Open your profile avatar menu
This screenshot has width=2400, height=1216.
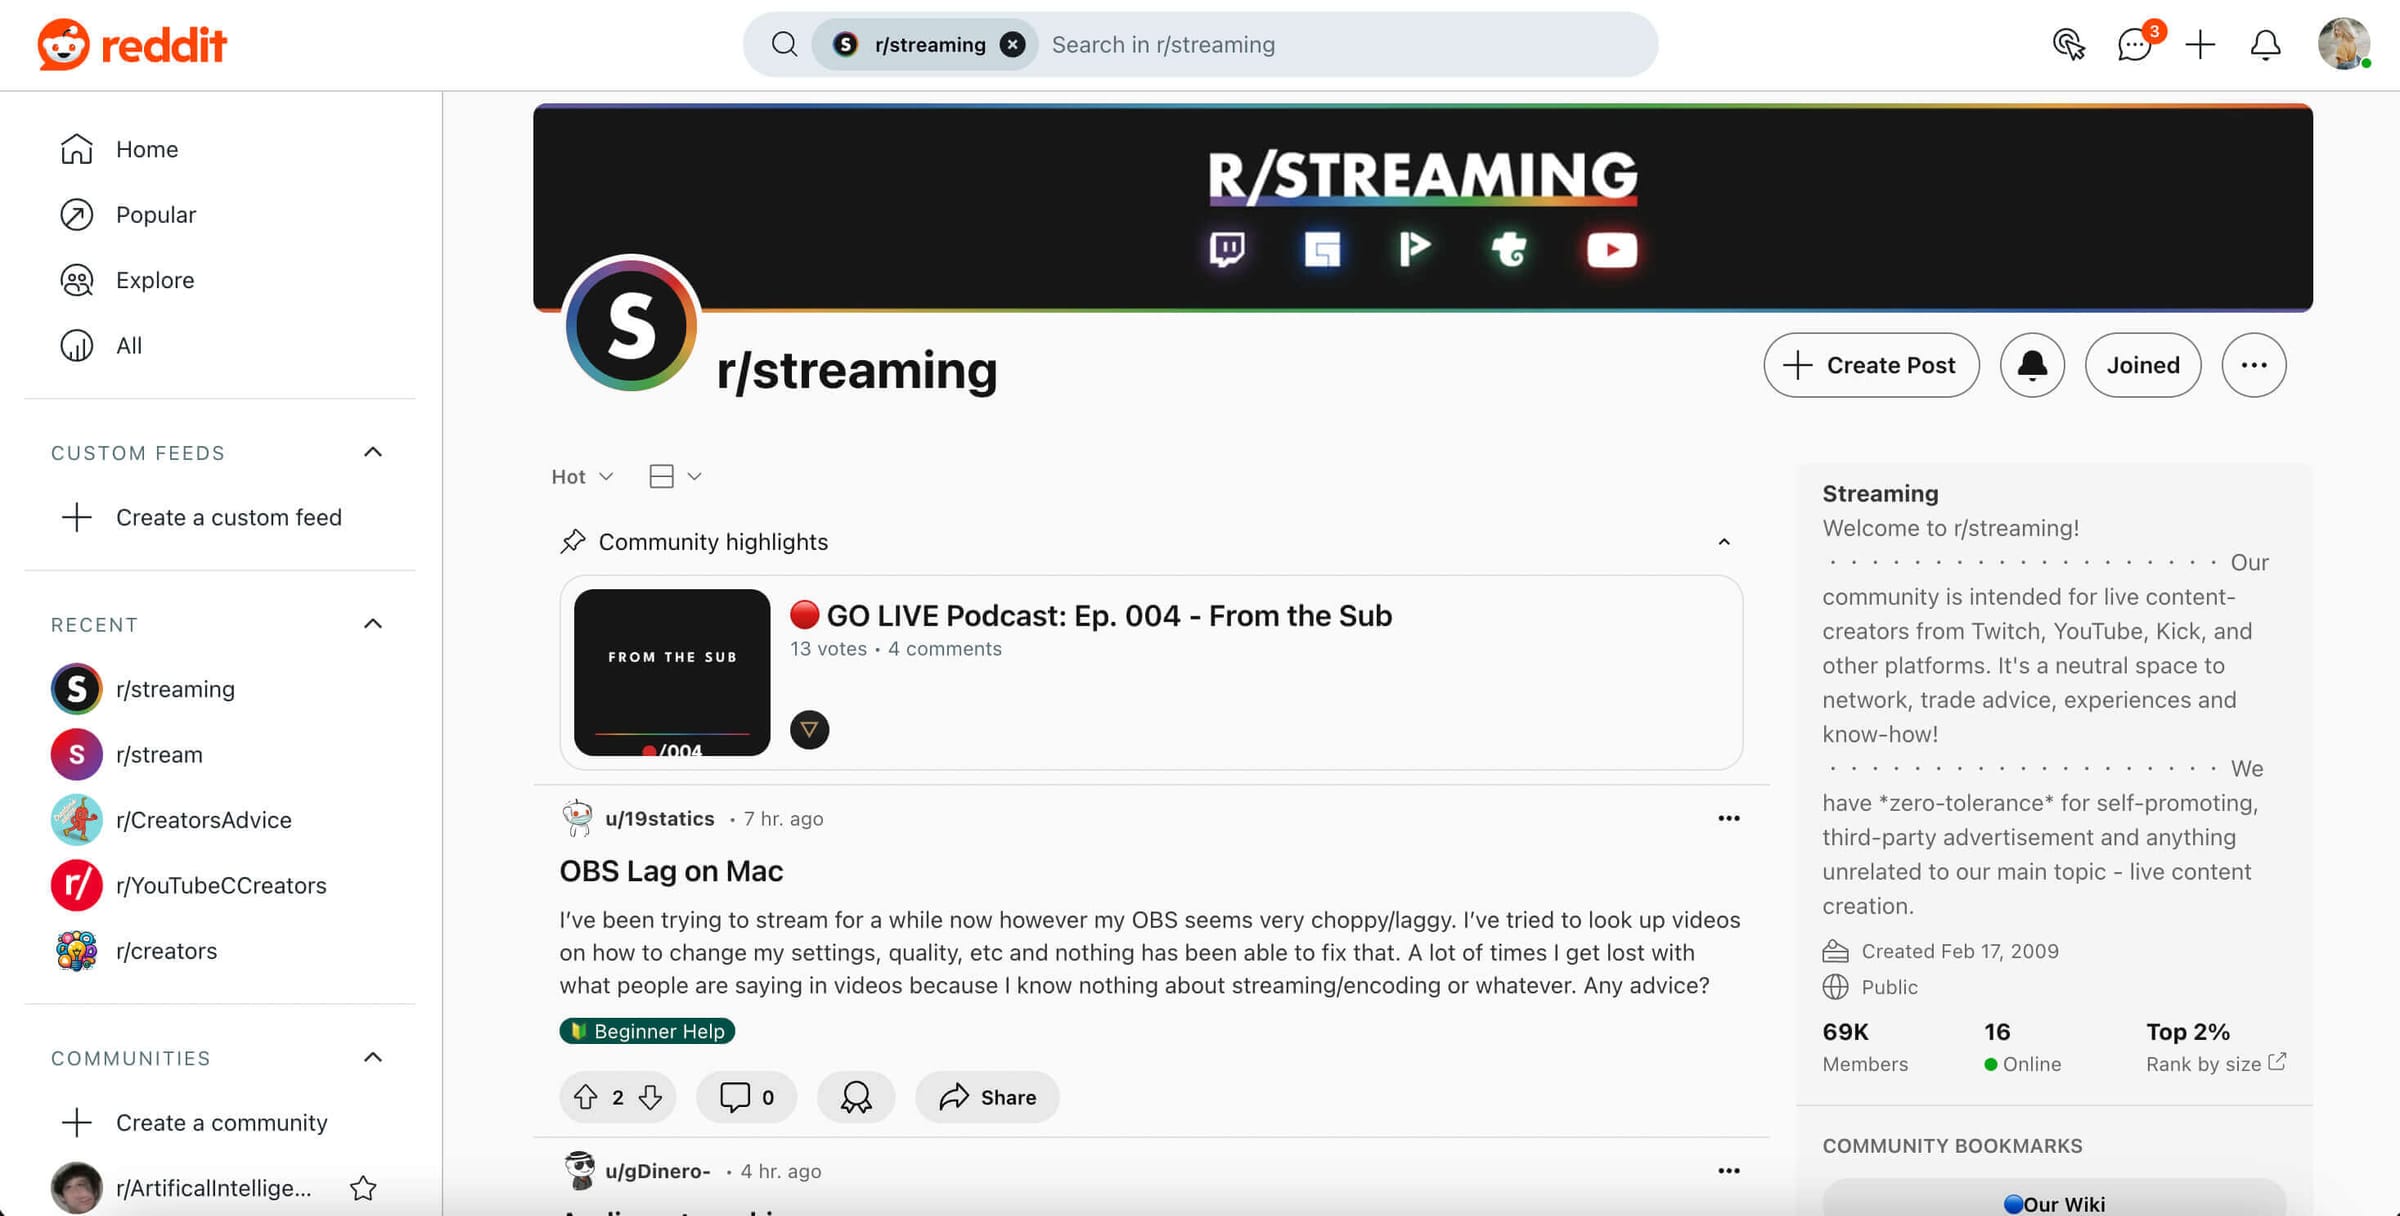tap(2344, 44)
